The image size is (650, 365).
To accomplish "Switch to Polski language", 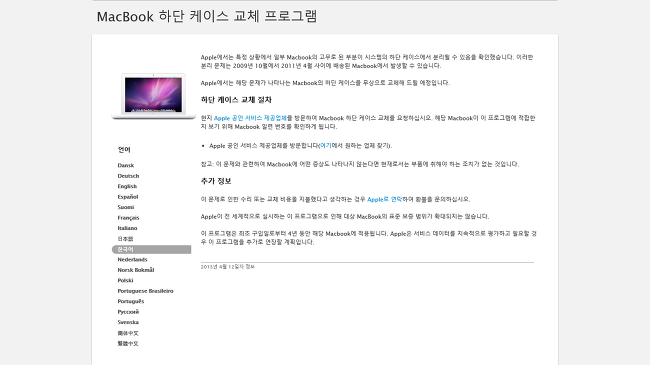I will click(x=125, y=280).
